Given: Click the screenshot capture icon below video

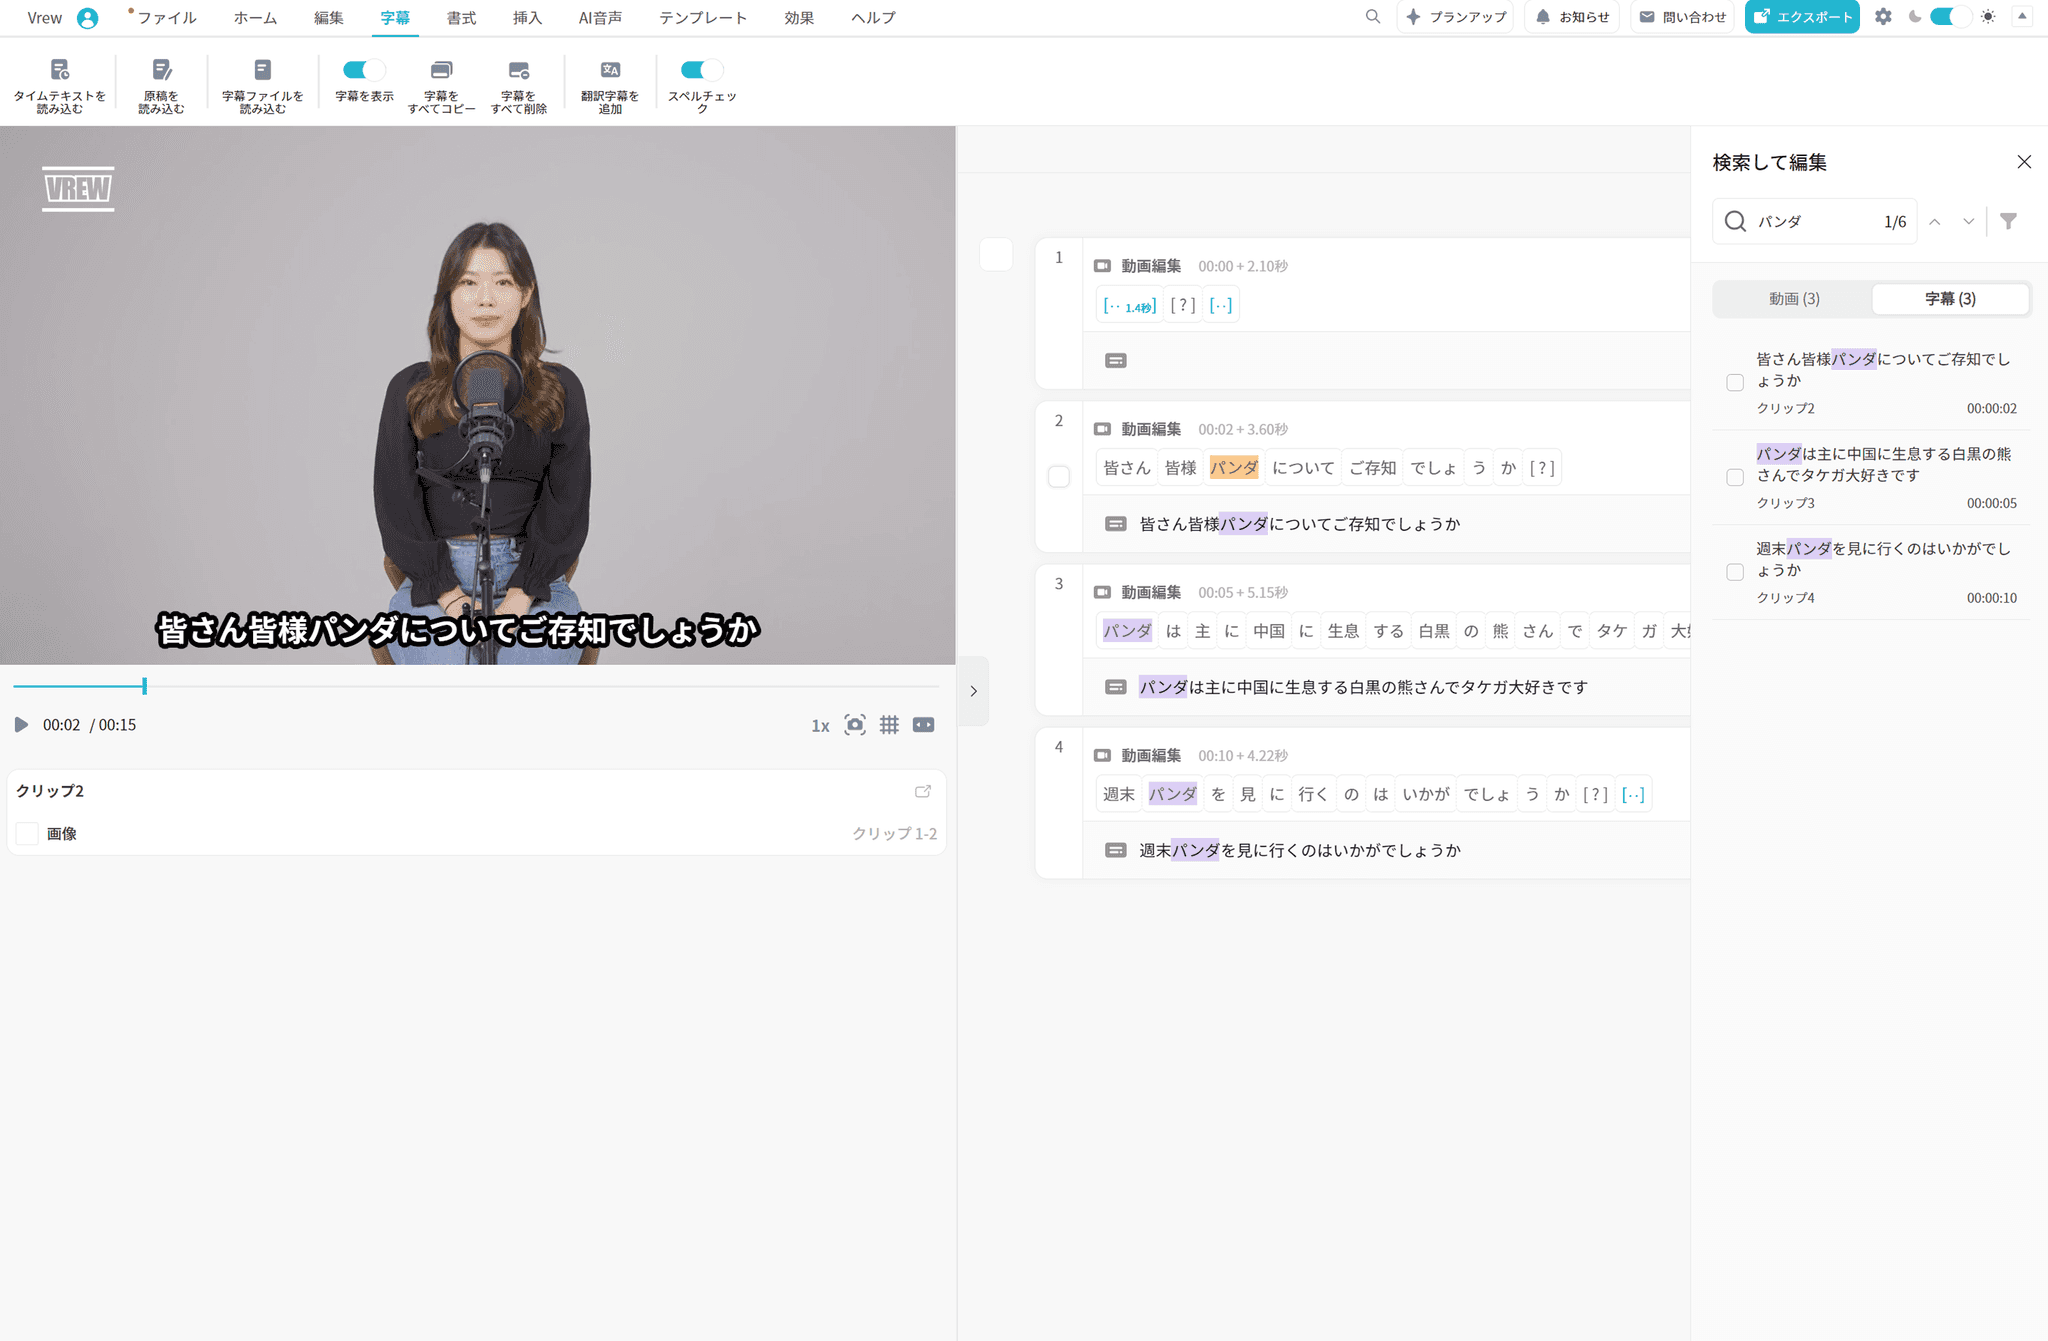Looking at the screenshot, I should click(855, 725).
